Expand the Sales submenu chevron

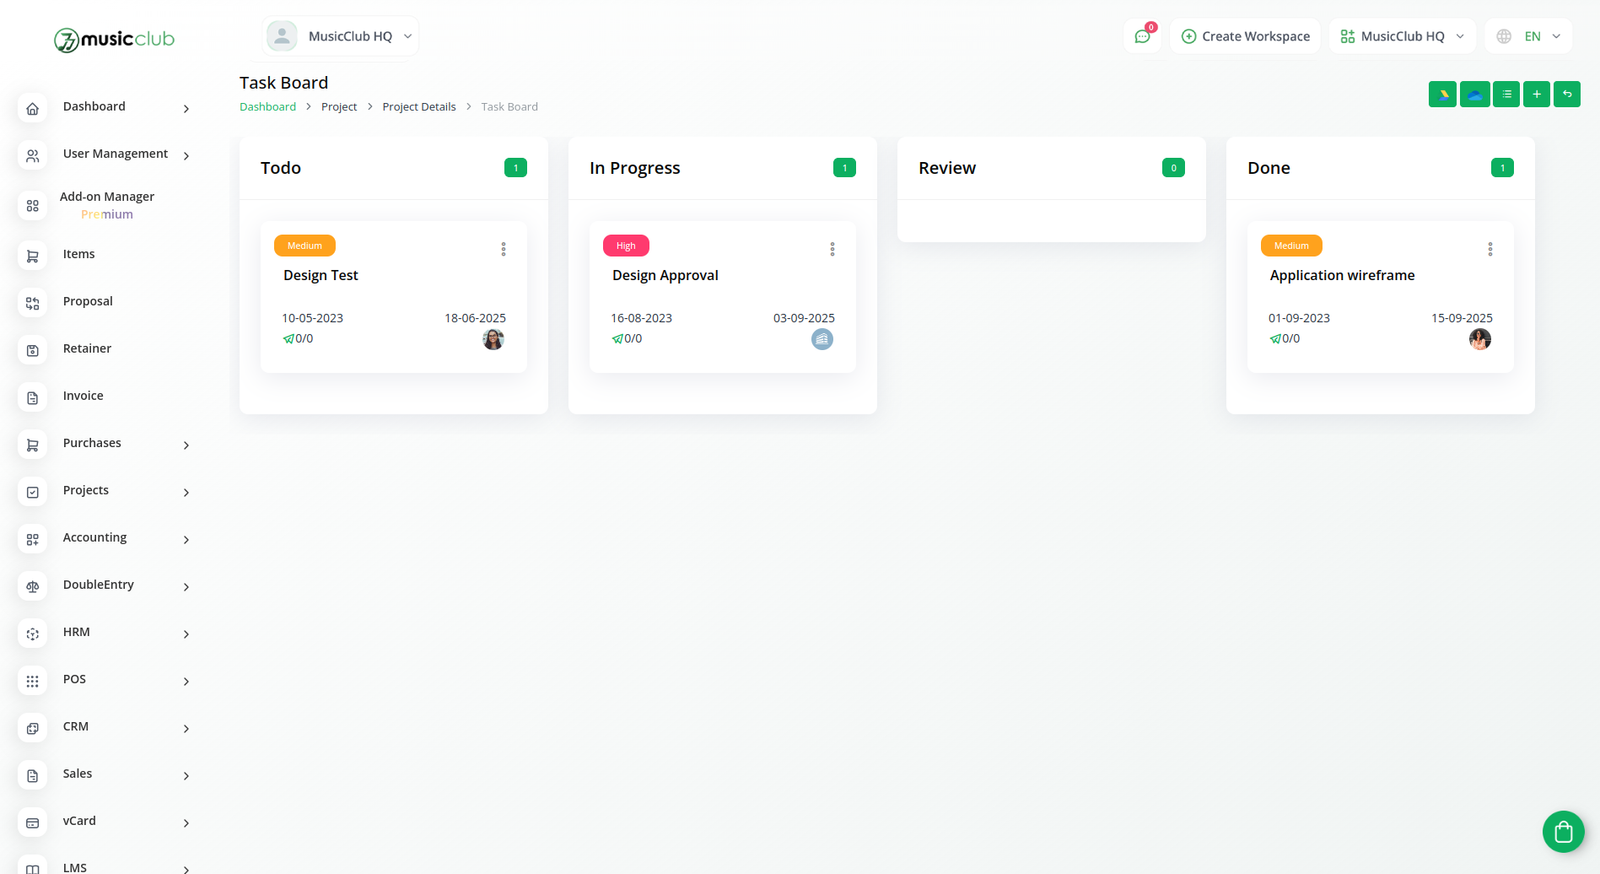(x=186, y=776)
